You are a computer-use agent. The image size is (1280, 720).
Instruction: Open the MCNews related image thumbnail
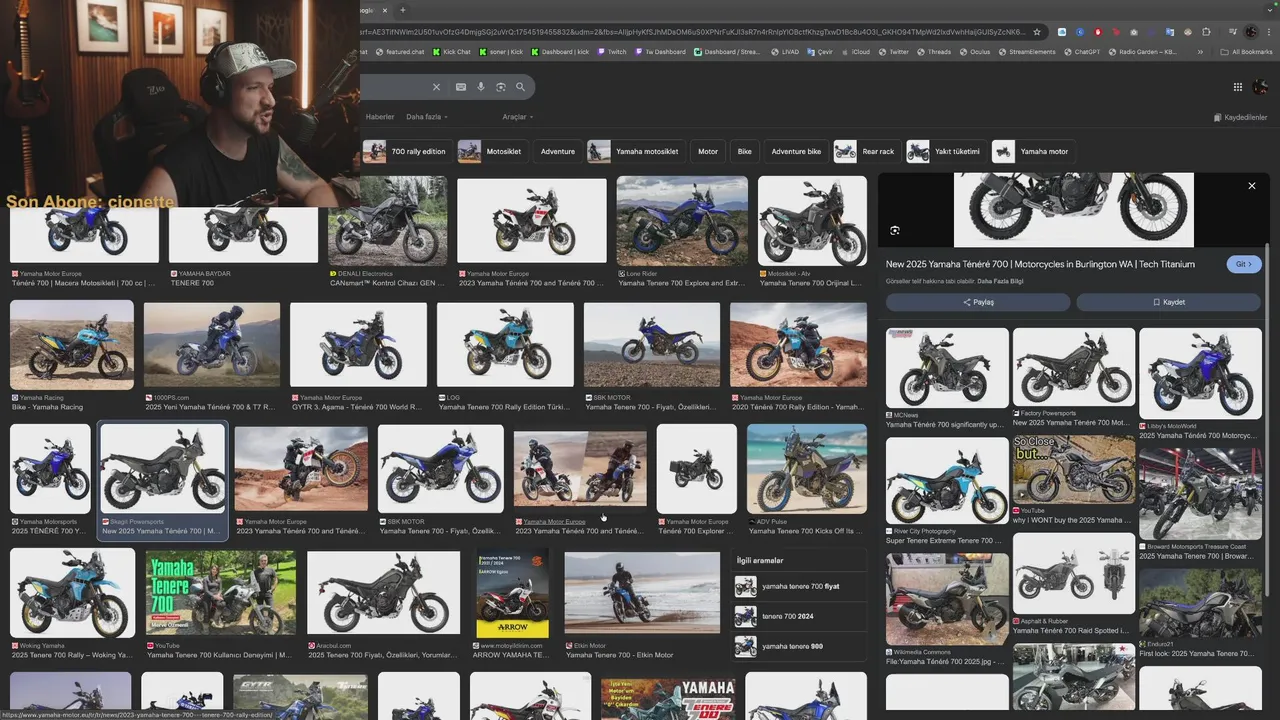click(x=947, y=367)
